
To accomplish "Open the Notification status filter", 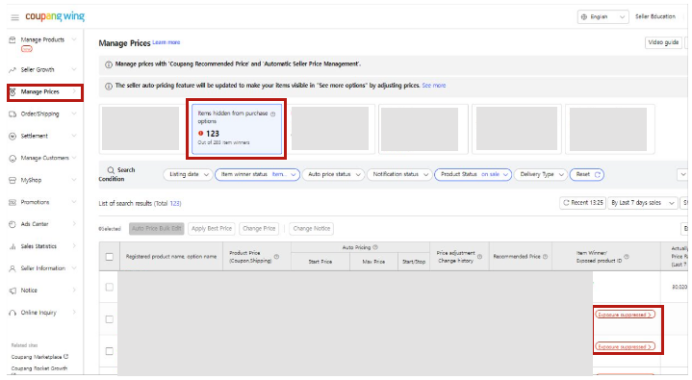I will (x=400, y=175).
